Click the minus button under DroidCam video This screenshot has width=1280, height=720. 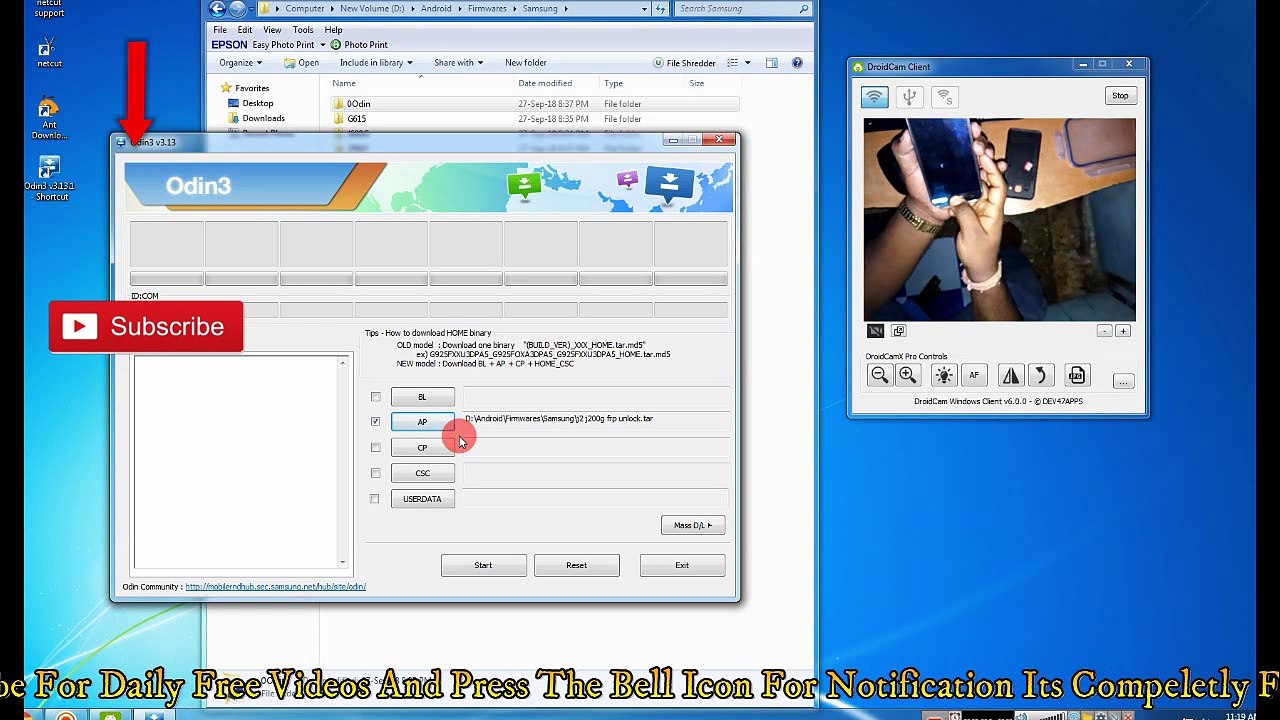click(x=1104, y=331)
